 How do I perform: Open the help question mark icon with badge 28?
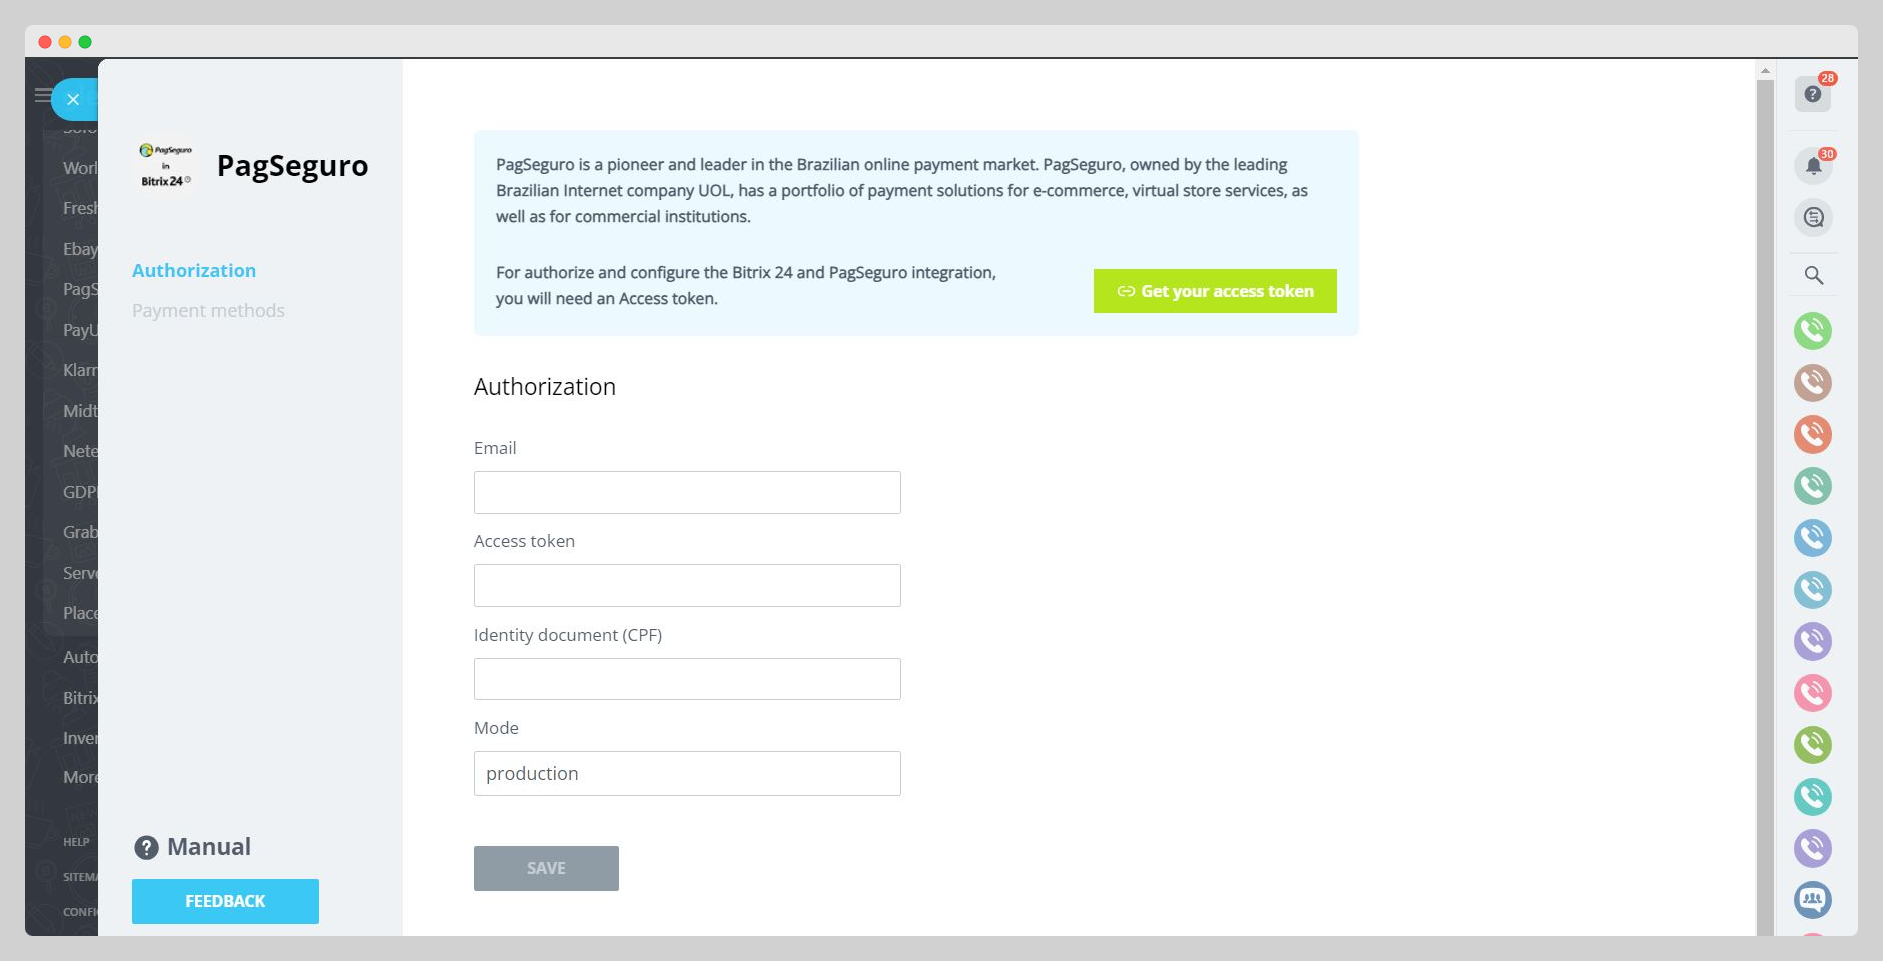coord(1812,94)
